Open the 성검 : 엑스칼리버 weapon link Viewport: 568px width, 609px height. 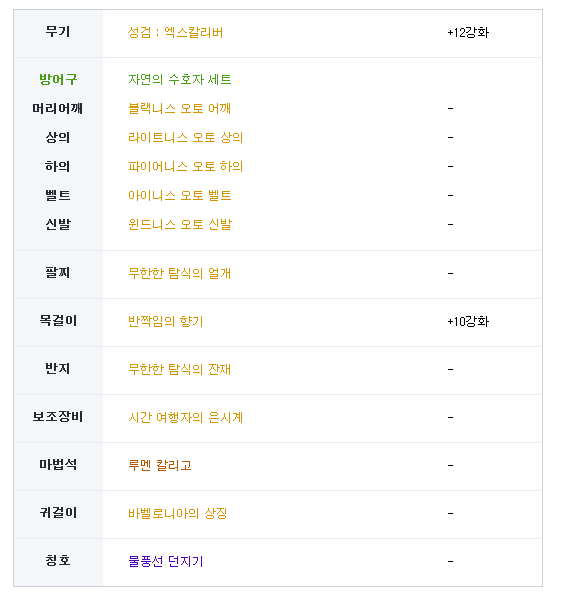tap(175, 32)
